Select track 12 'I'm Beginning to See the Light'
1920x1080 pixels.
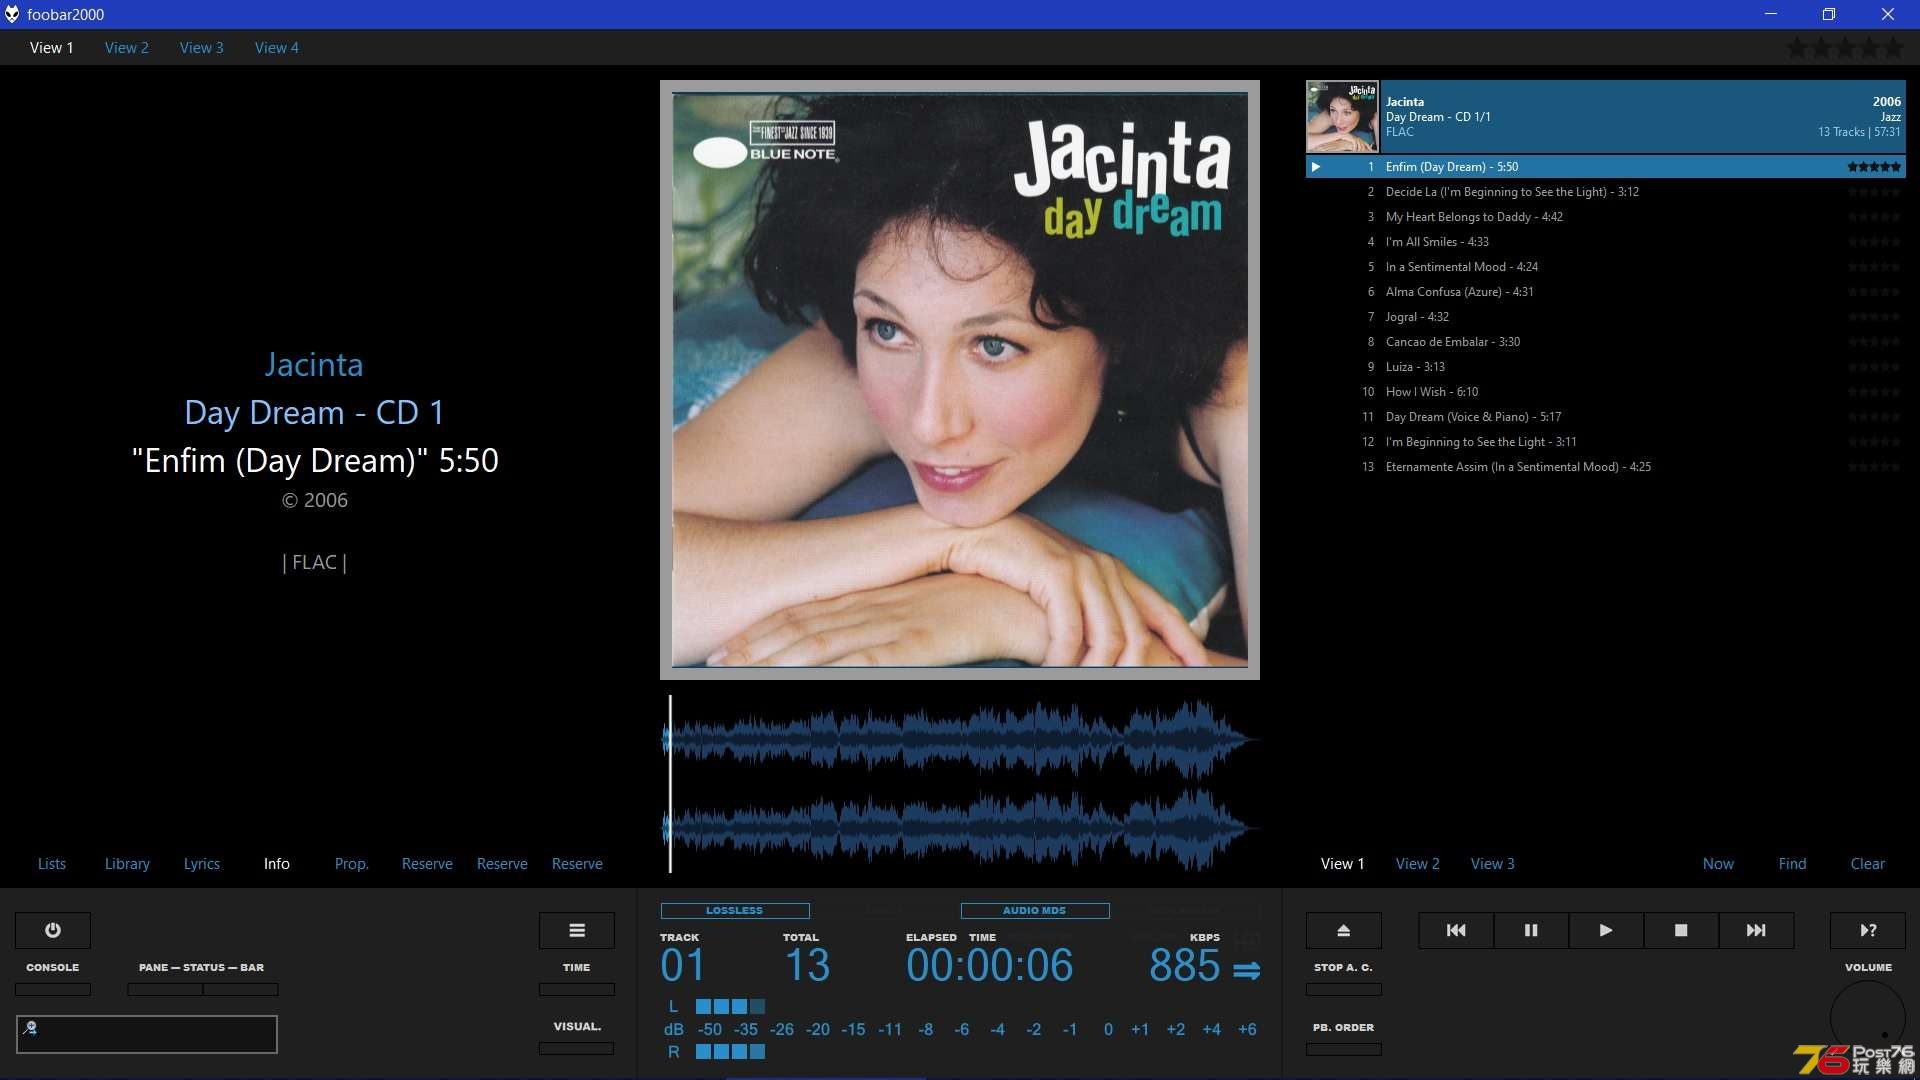click(x=1606, y=442)
